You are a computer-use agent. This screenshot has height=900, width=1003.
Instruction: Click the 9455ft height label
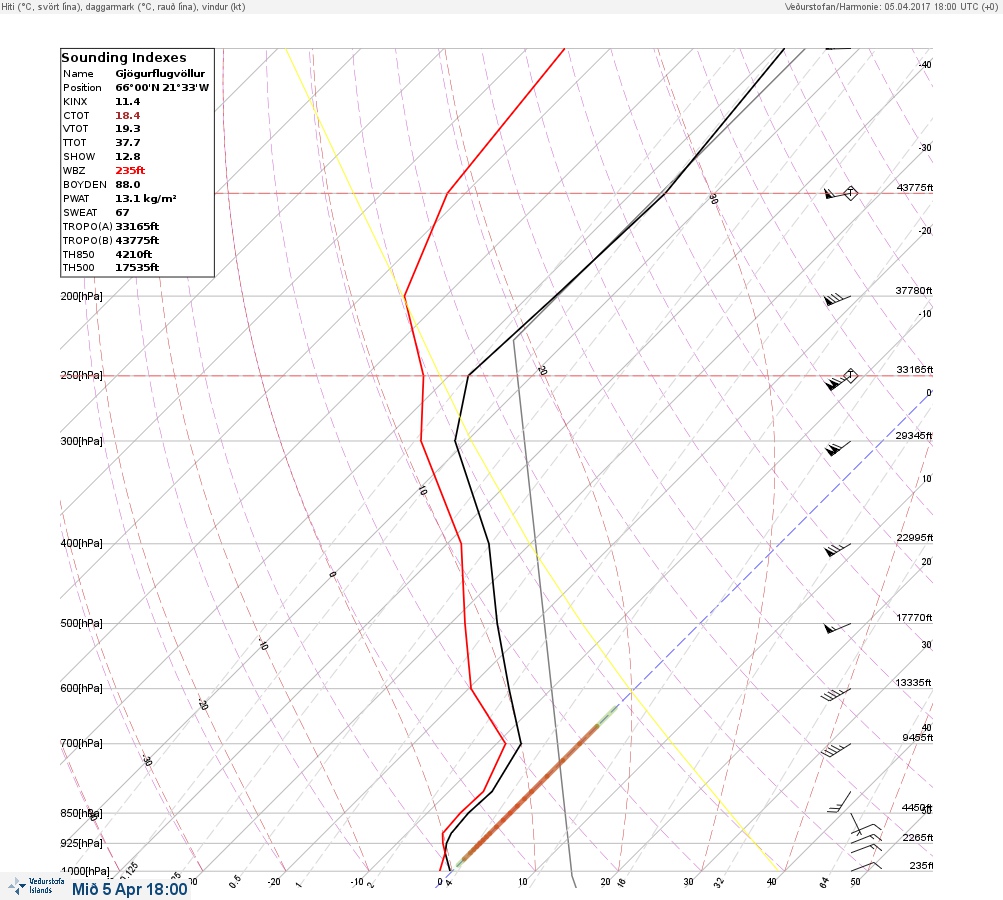pyautogui.click(x=917, y=738)
